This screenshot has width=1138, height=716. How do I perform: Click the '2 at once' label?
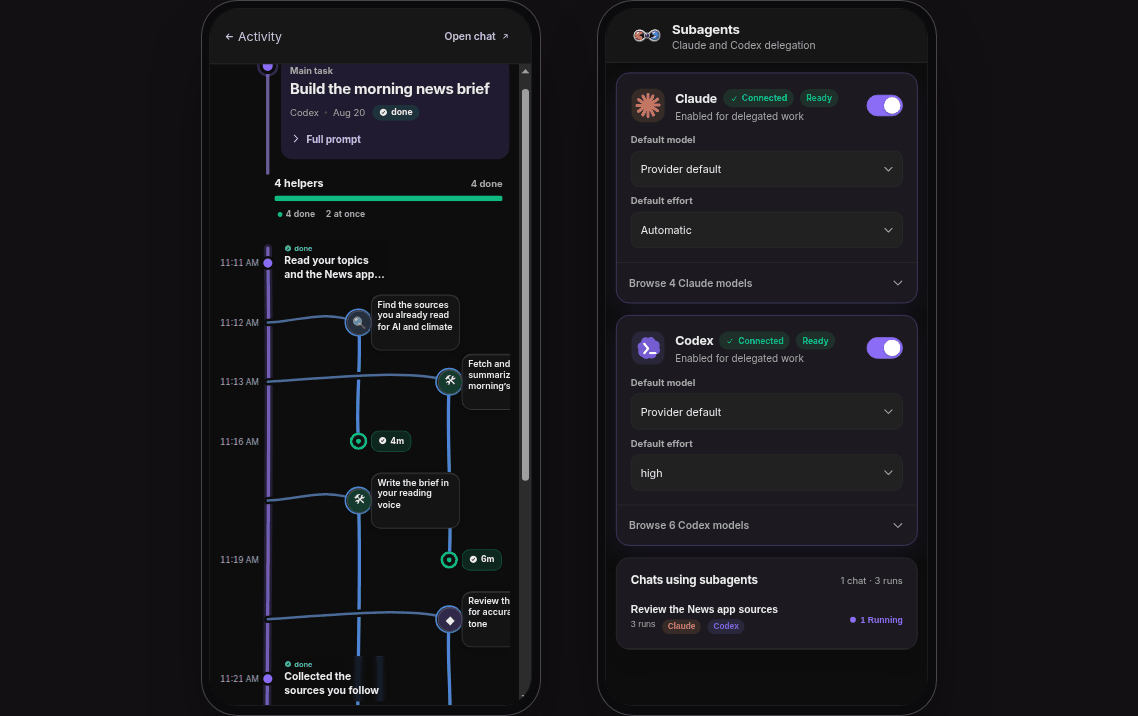tap(345, 214)
